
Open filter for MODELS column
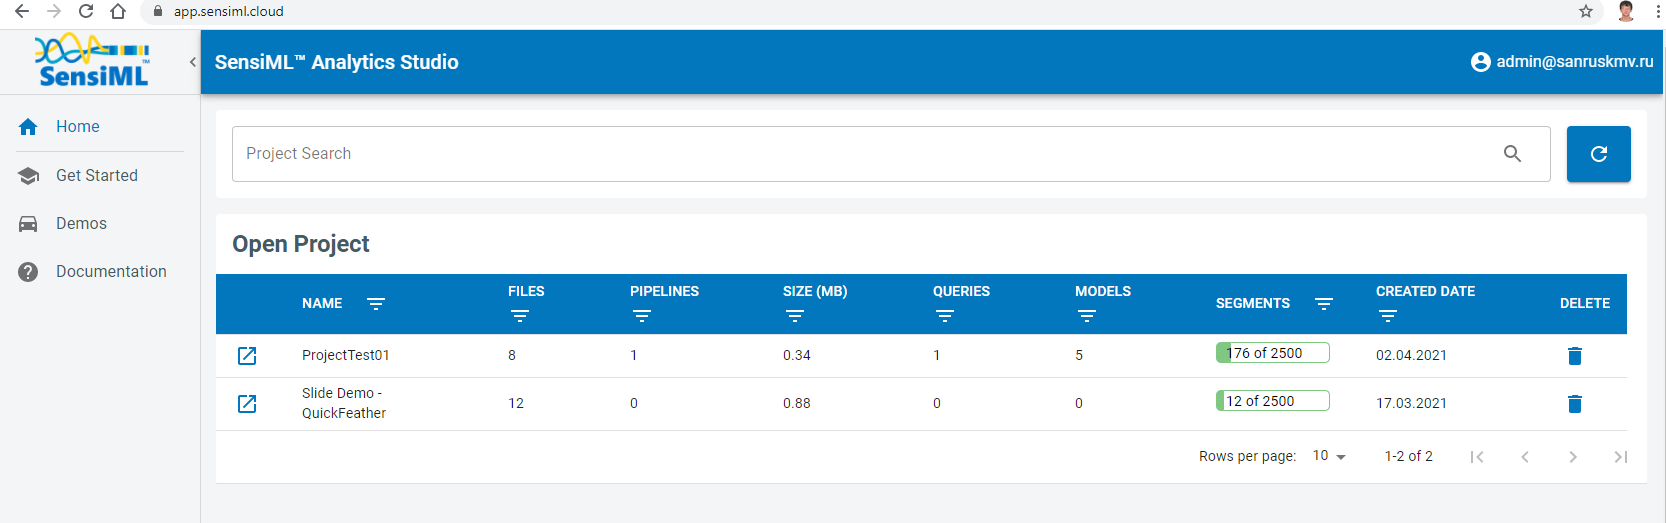tap(1087, 316)
